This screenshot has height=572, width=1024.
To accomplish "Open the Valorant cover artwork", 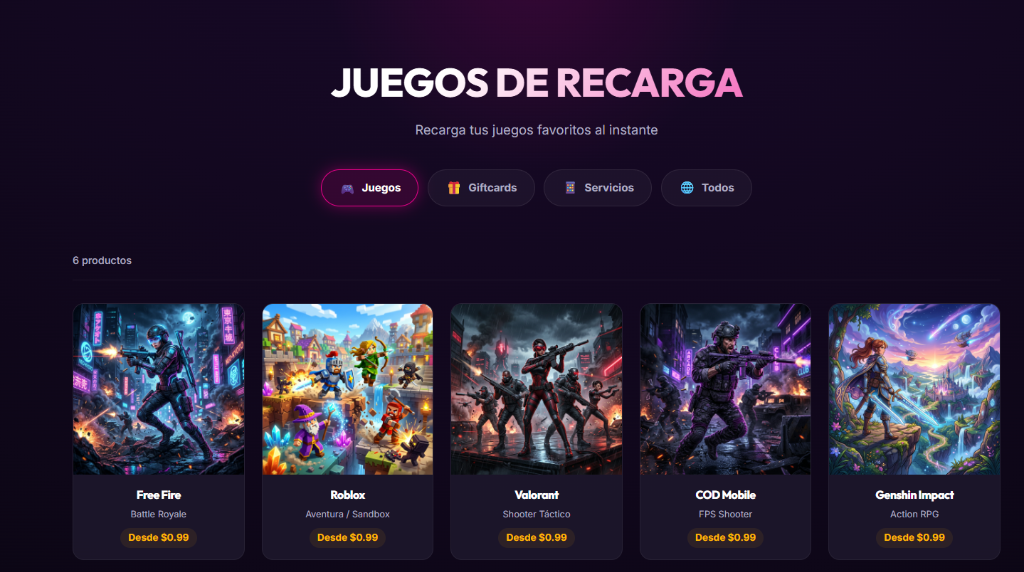I will tap(536, 389).
